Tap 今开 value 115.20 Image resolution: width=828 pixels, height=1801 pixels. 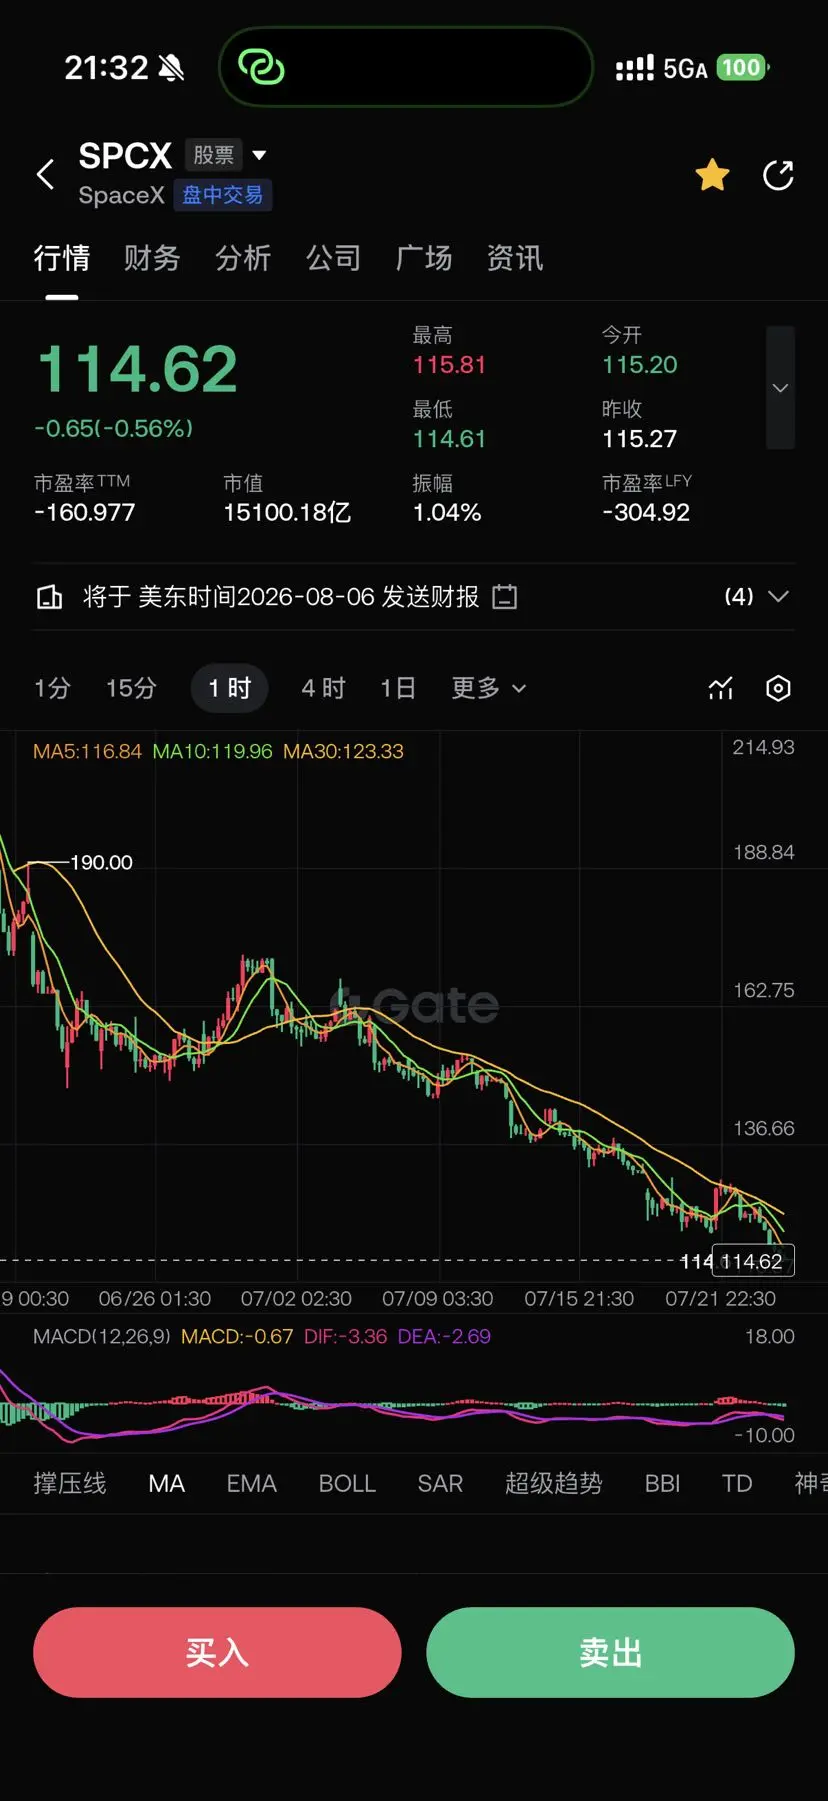coord(639,365)
